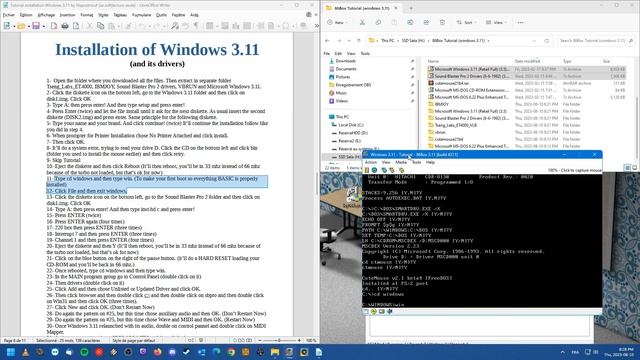640x360 pixels.
Task: Click the Open folder icon in Writer toolbar
Action: tap(21, 26)
